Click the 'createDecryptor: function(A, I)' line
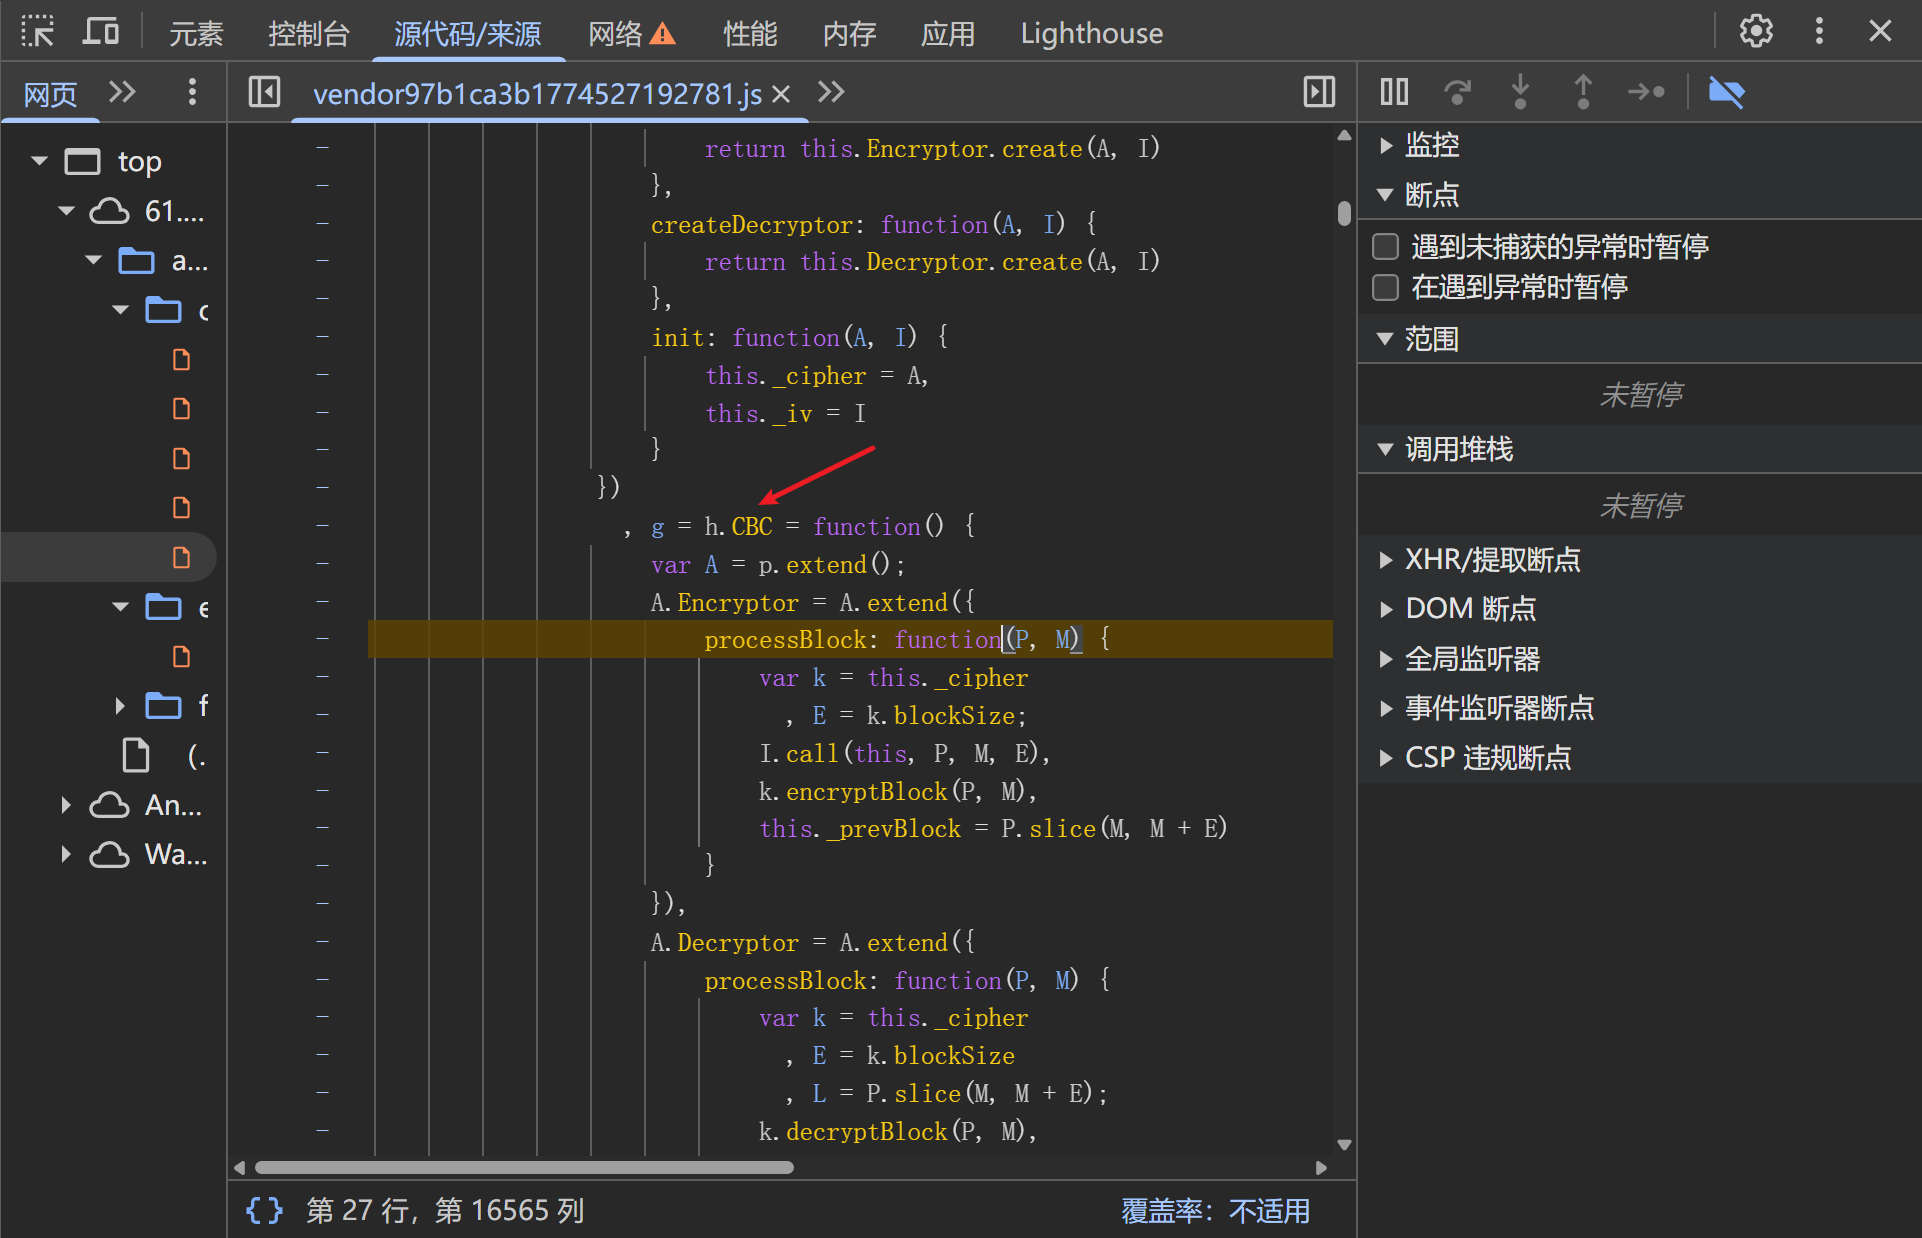This screenshot has height=1238, width=1922. pyautogui.click(x=874, y=224)
